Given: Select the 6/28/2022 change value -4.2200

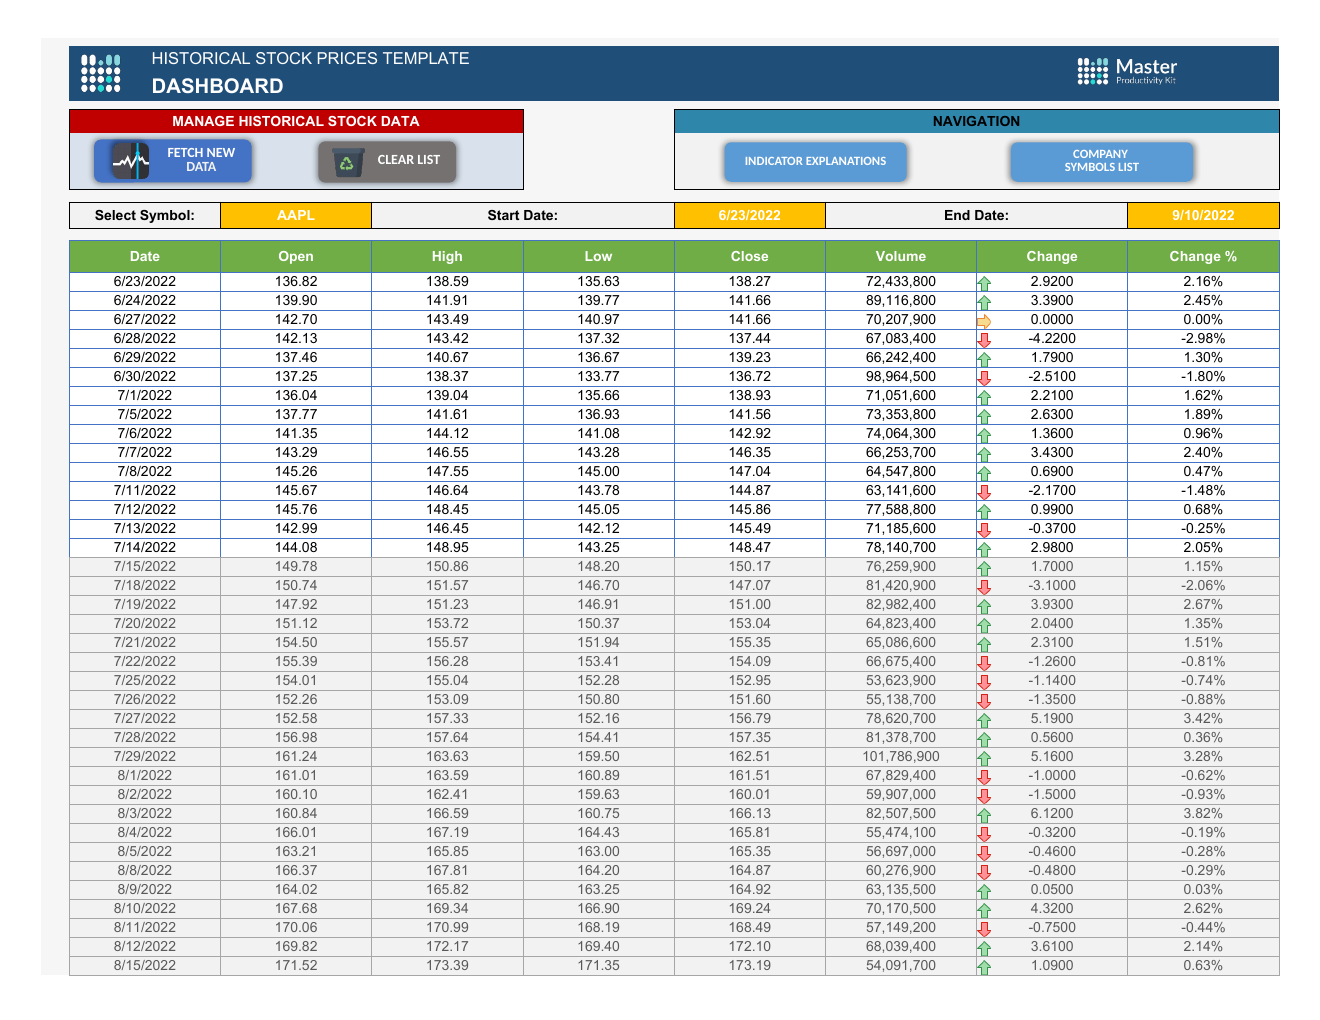Looking at the screenshot, I should (1052, 339).
